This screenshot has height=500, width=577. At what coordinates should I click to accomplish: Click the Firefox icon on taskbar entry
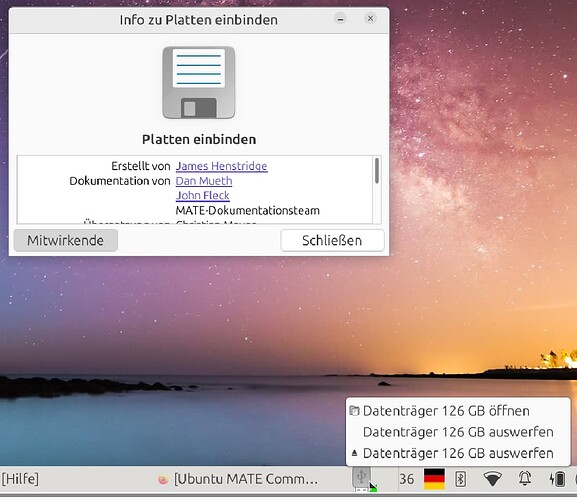tap(163, 479)
